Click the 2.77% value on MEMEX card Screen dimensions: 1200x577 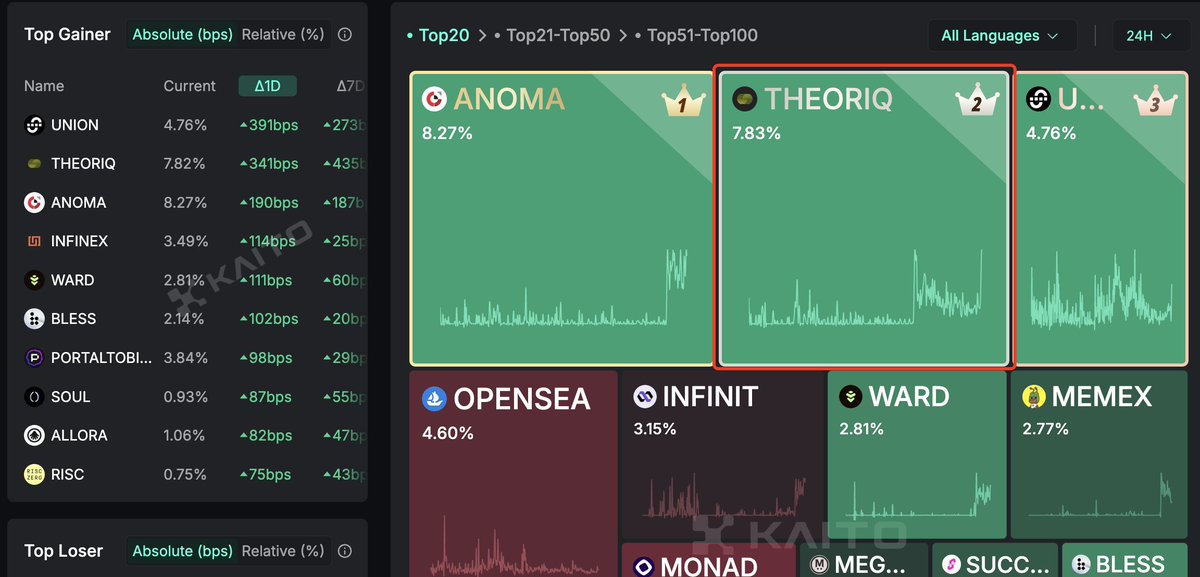tap(1045, 429)
